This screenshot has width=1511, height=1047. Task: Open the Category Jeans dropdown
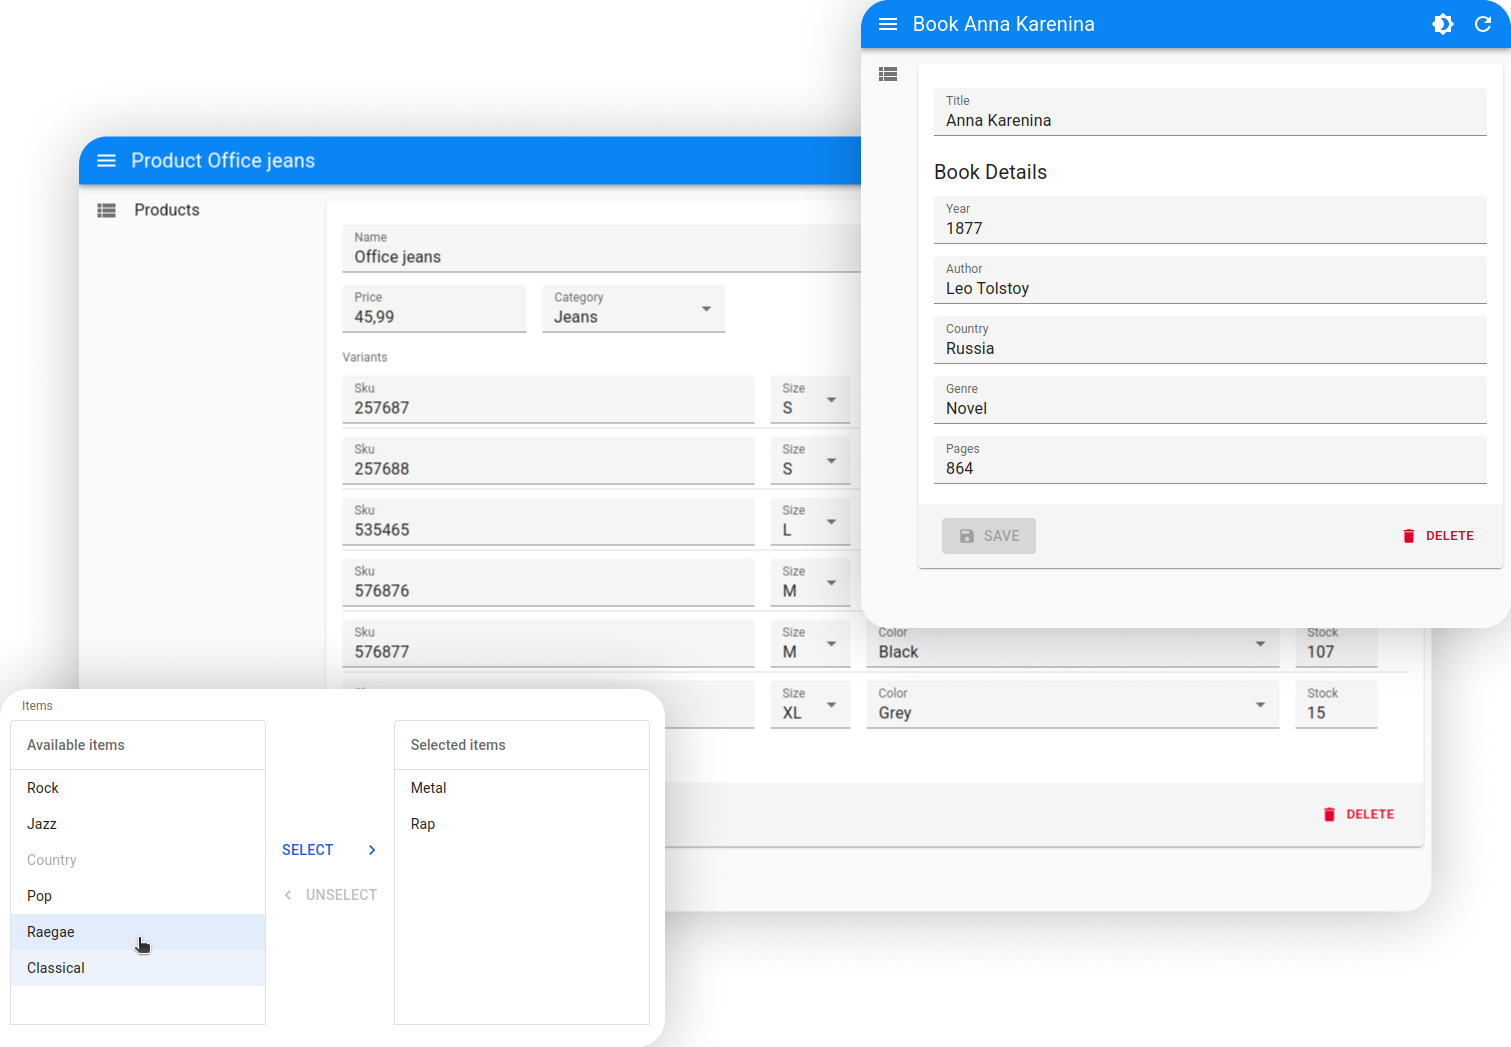pyautogui.click(x=633, y=308)
